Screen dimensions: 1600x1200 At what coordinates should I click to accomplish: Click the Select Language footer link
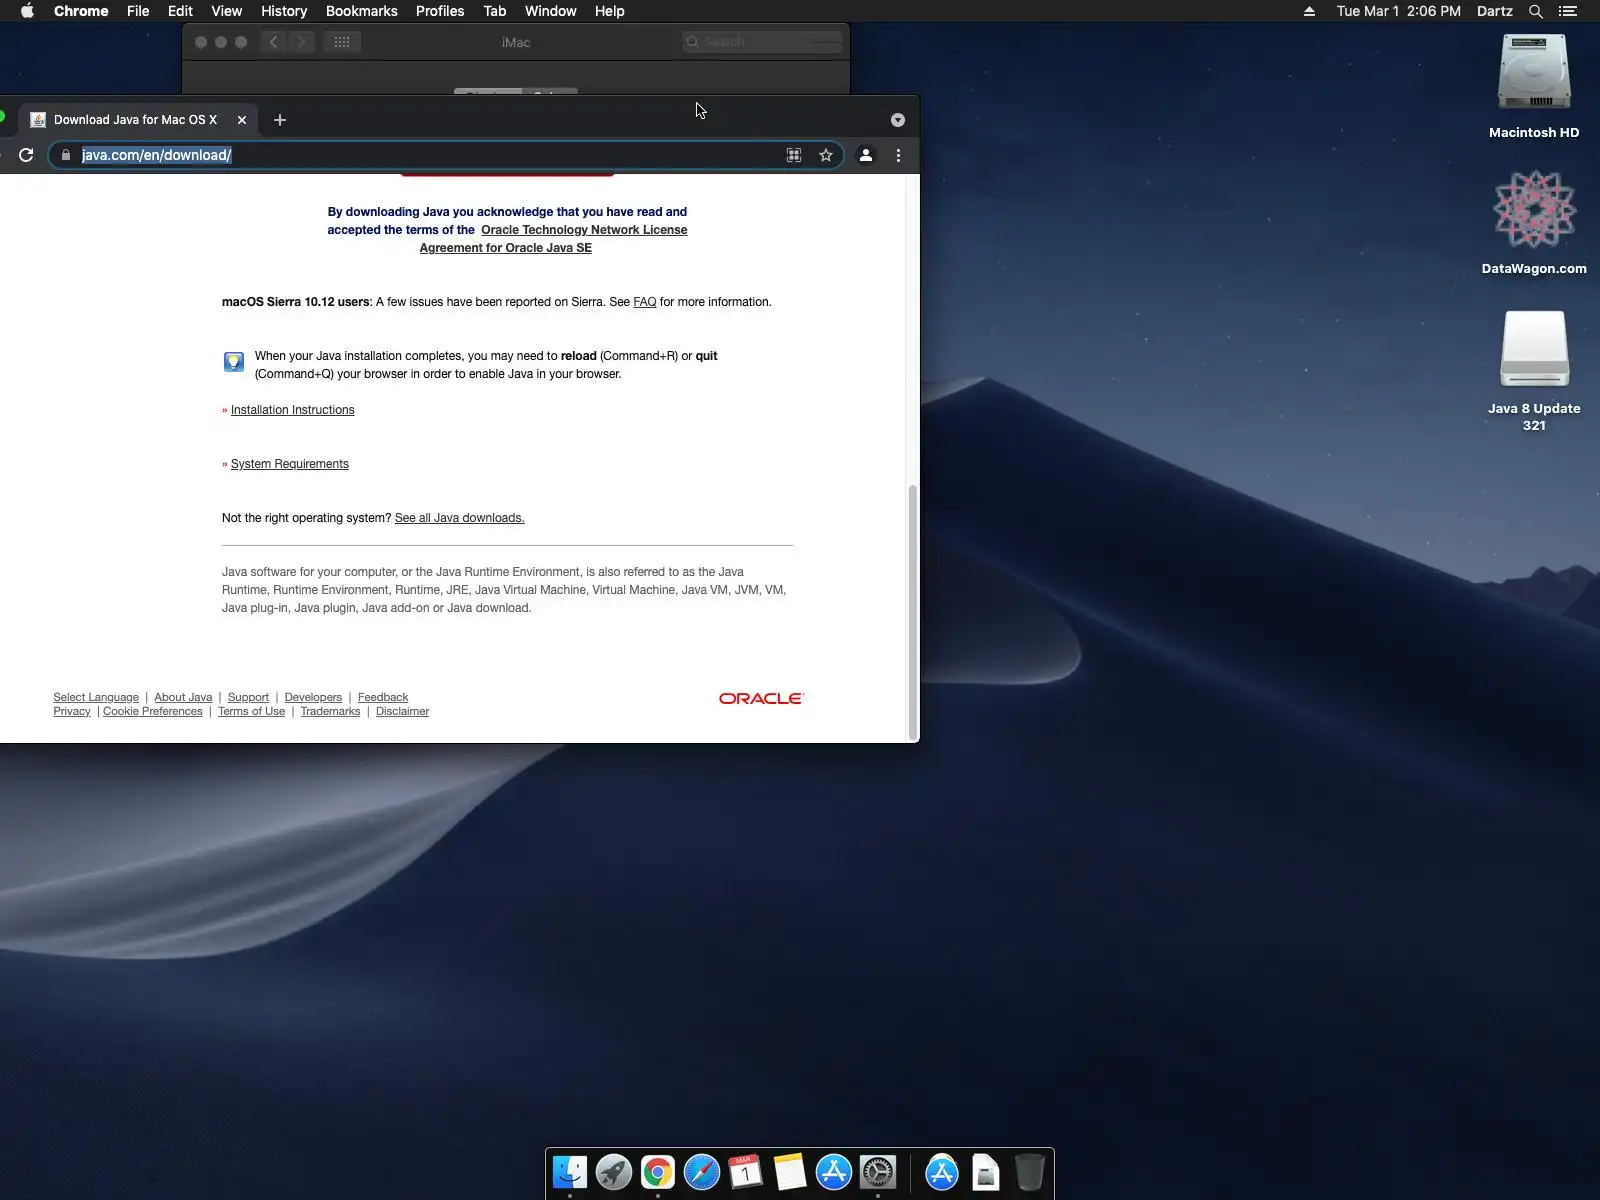(x=96, y=697)
